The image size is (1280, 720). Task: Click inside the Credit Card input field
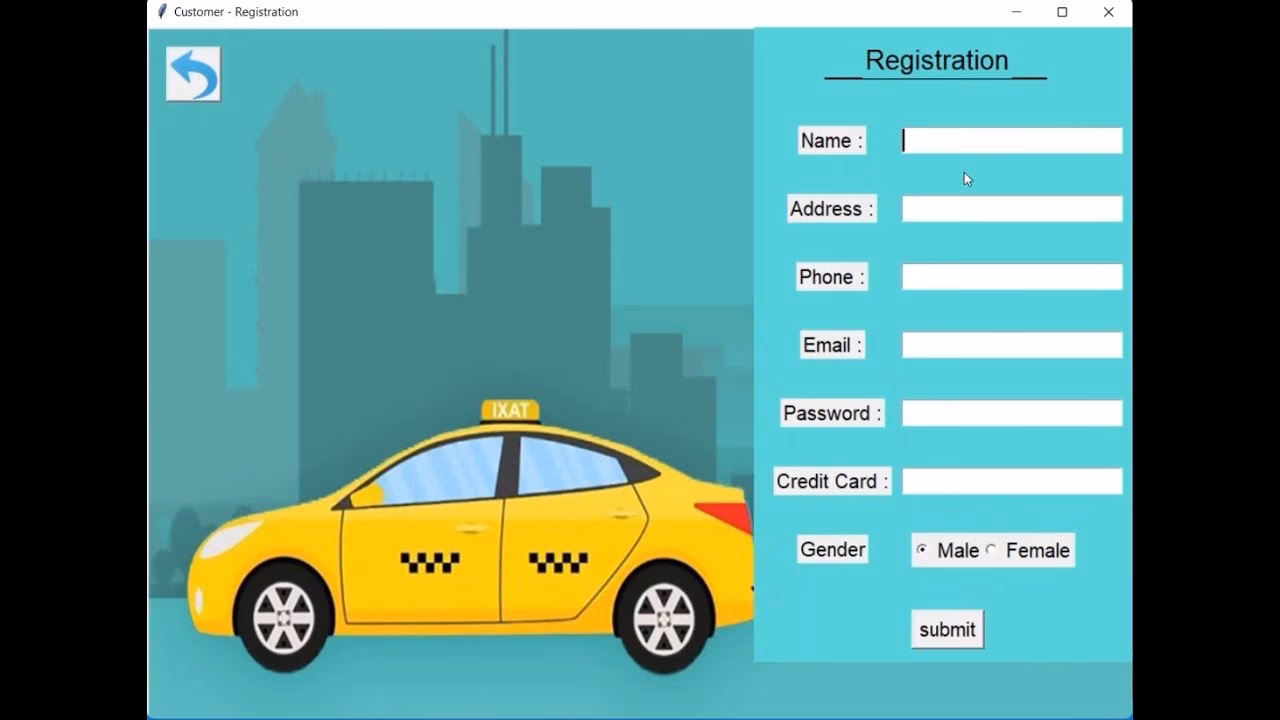[x=1011, y=480]
